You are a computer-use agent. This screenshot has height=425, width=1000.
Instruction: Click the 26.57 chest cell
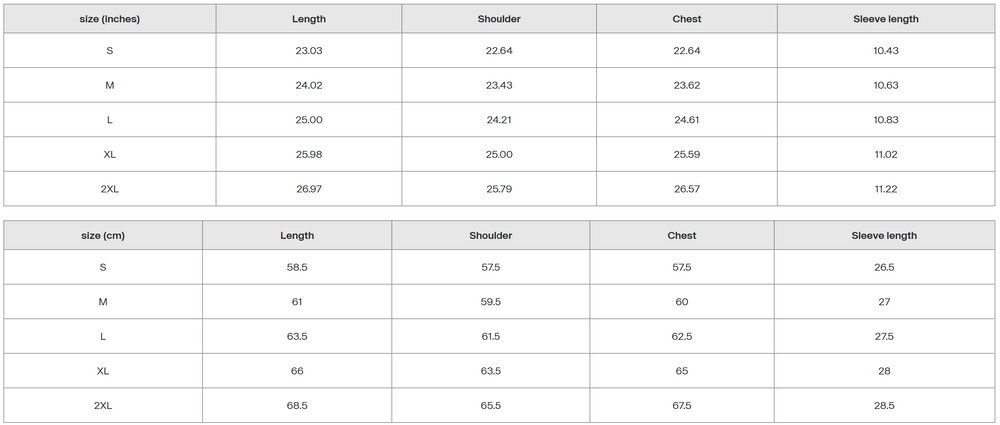pyautogui.click(x=687, y=189)
